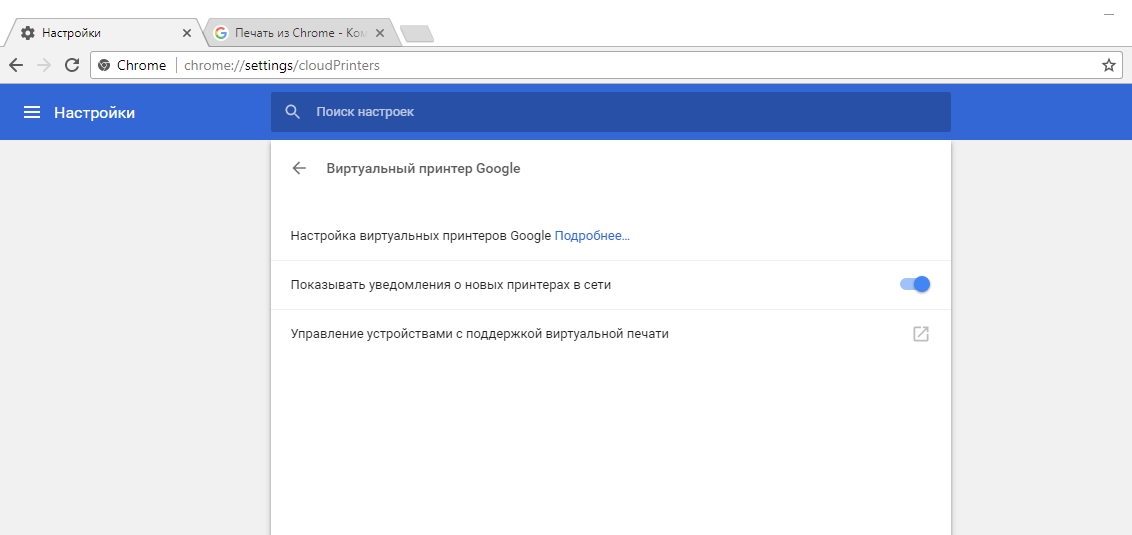Viewport: 1132px width, 535px height.
Task: Open the Подробнее… link
Action: (592, 235)
